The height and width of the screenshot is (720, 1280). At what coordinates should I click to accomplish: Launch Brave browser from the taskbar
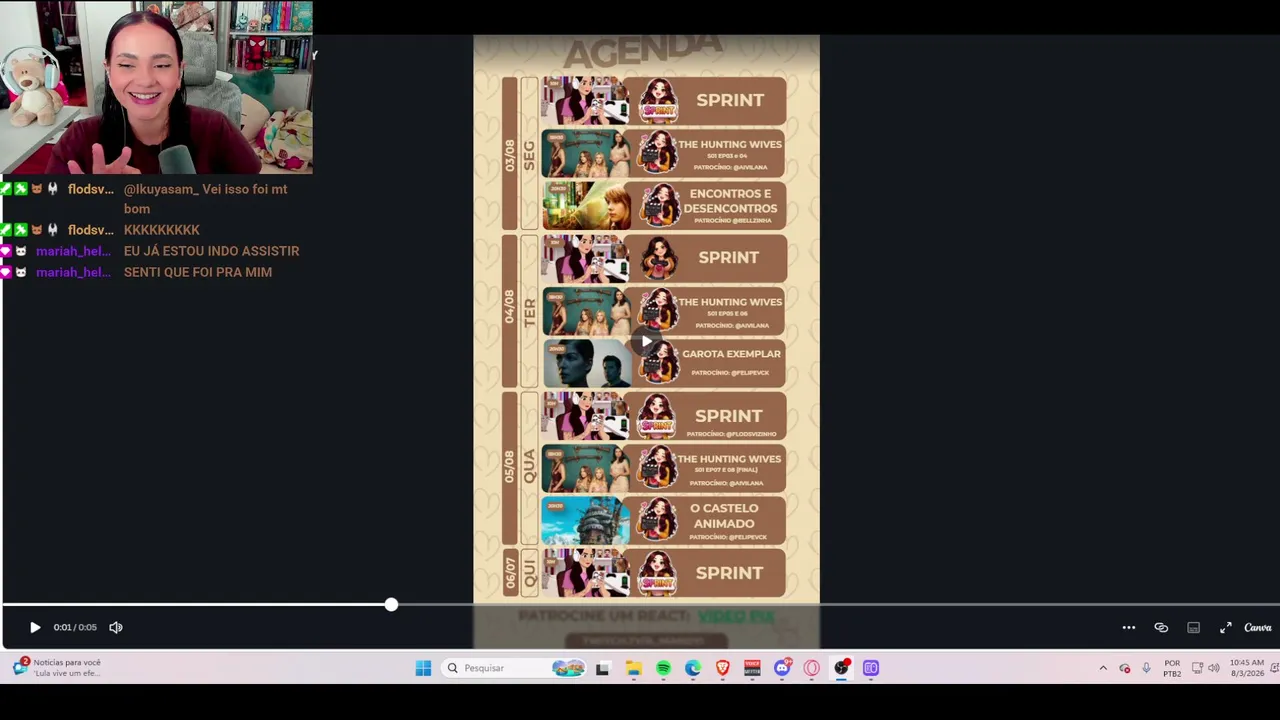723,668
